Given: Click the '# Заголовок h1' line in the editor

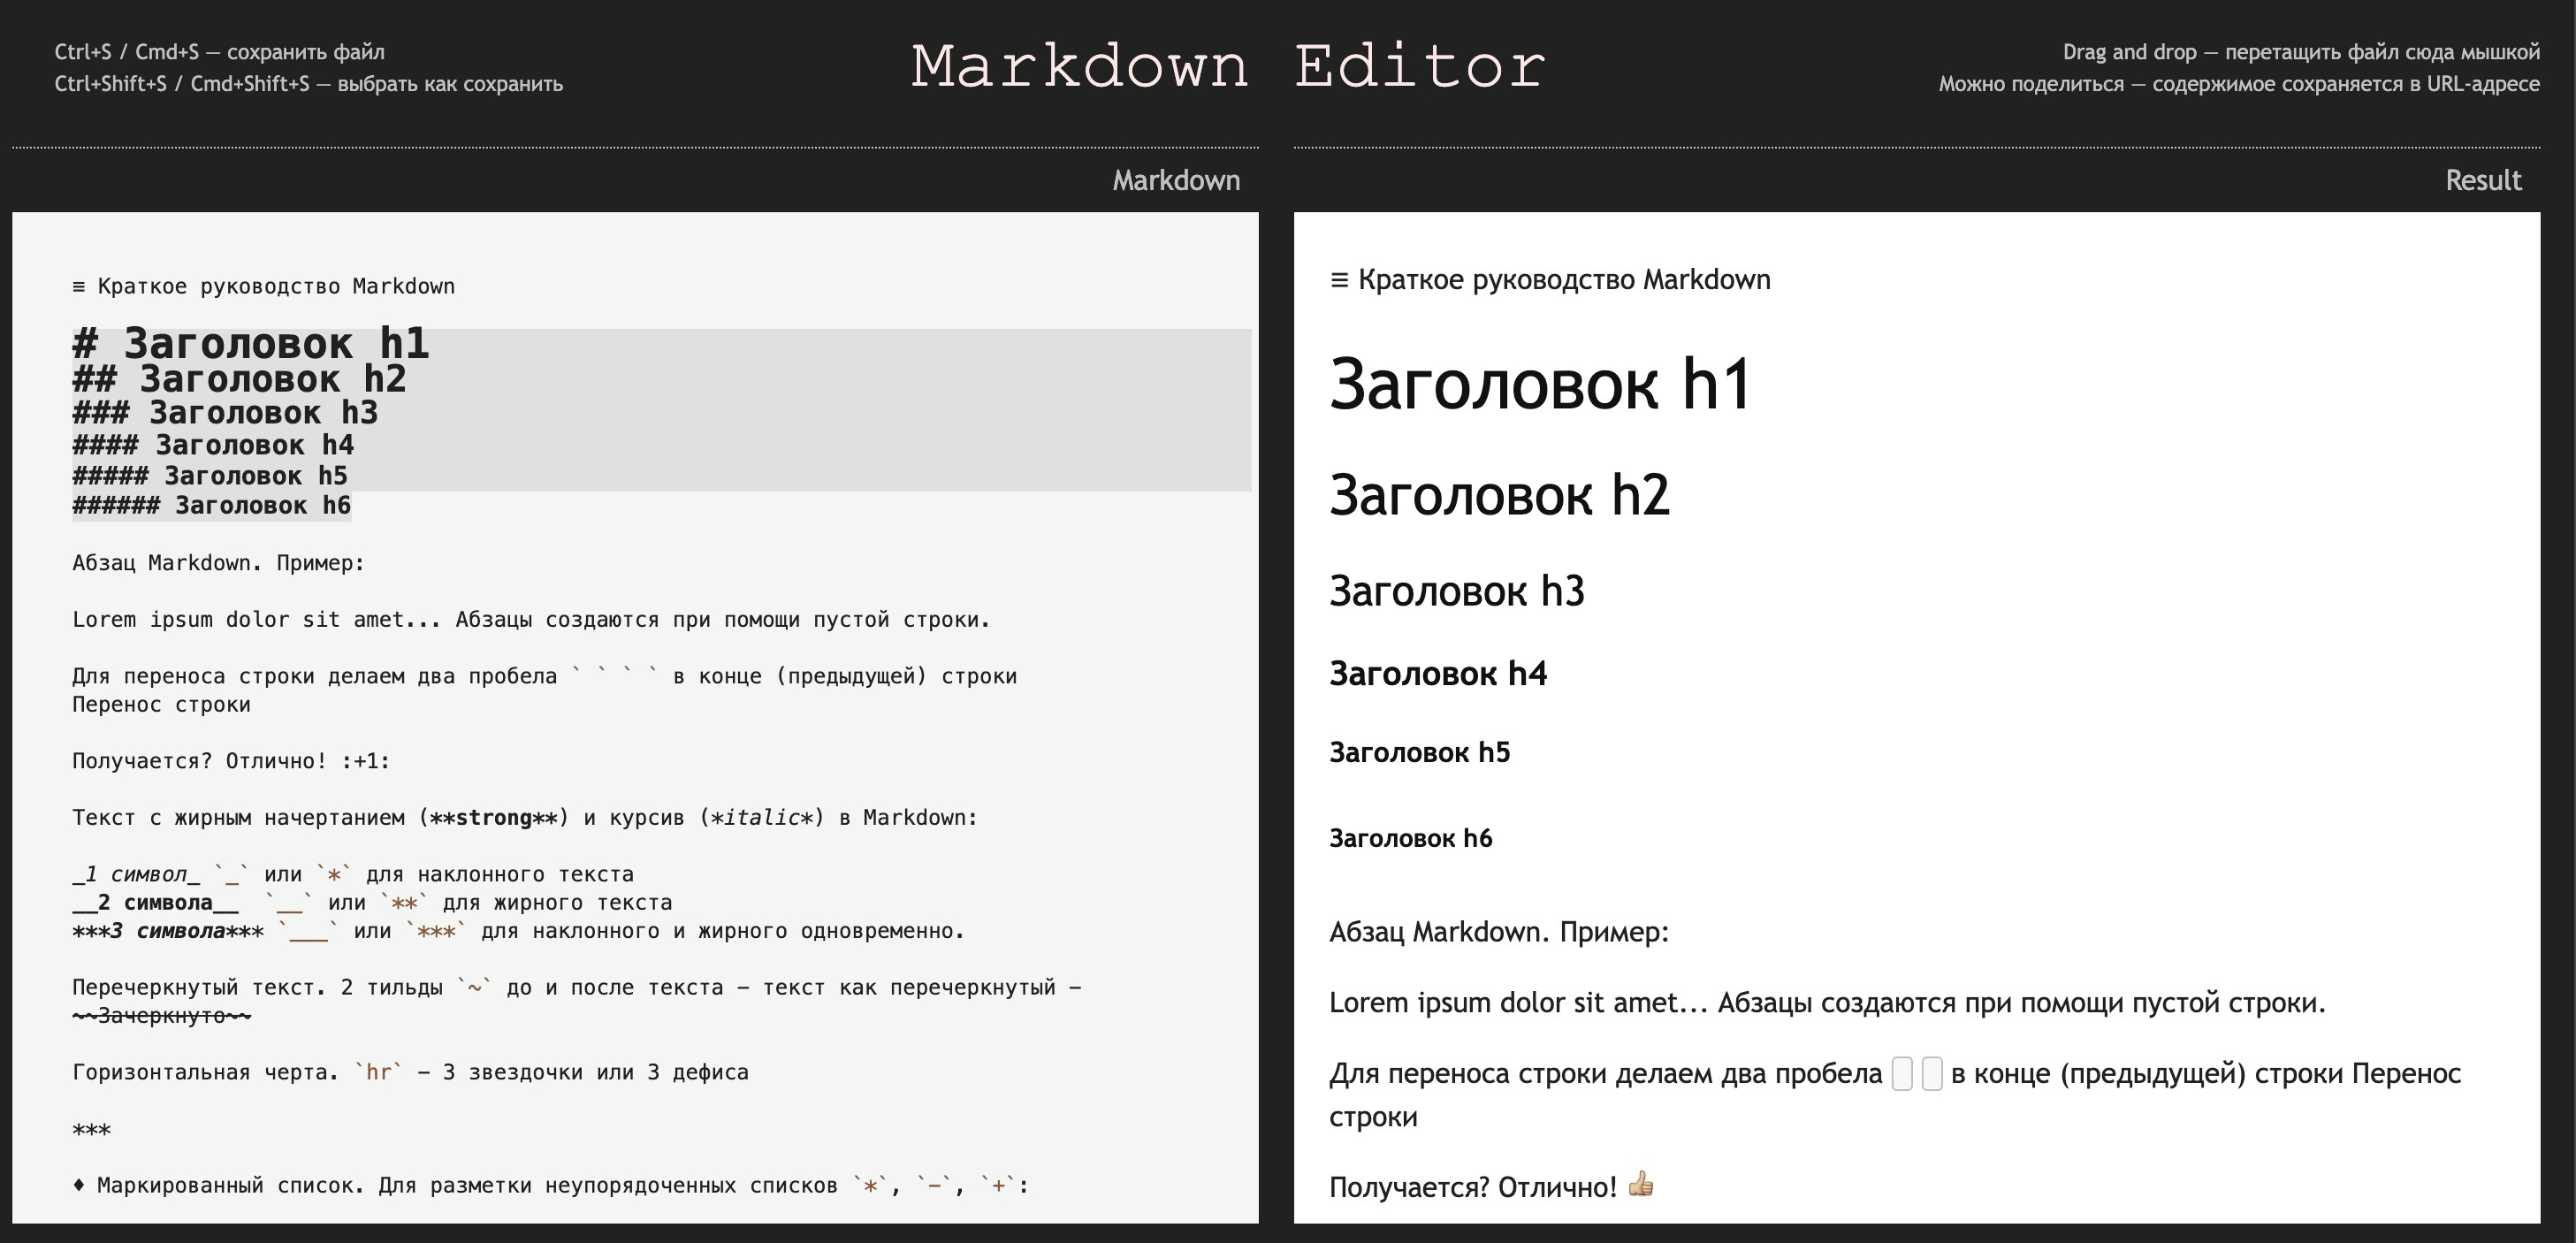Looking at the screenshot, I should point(251,344).
